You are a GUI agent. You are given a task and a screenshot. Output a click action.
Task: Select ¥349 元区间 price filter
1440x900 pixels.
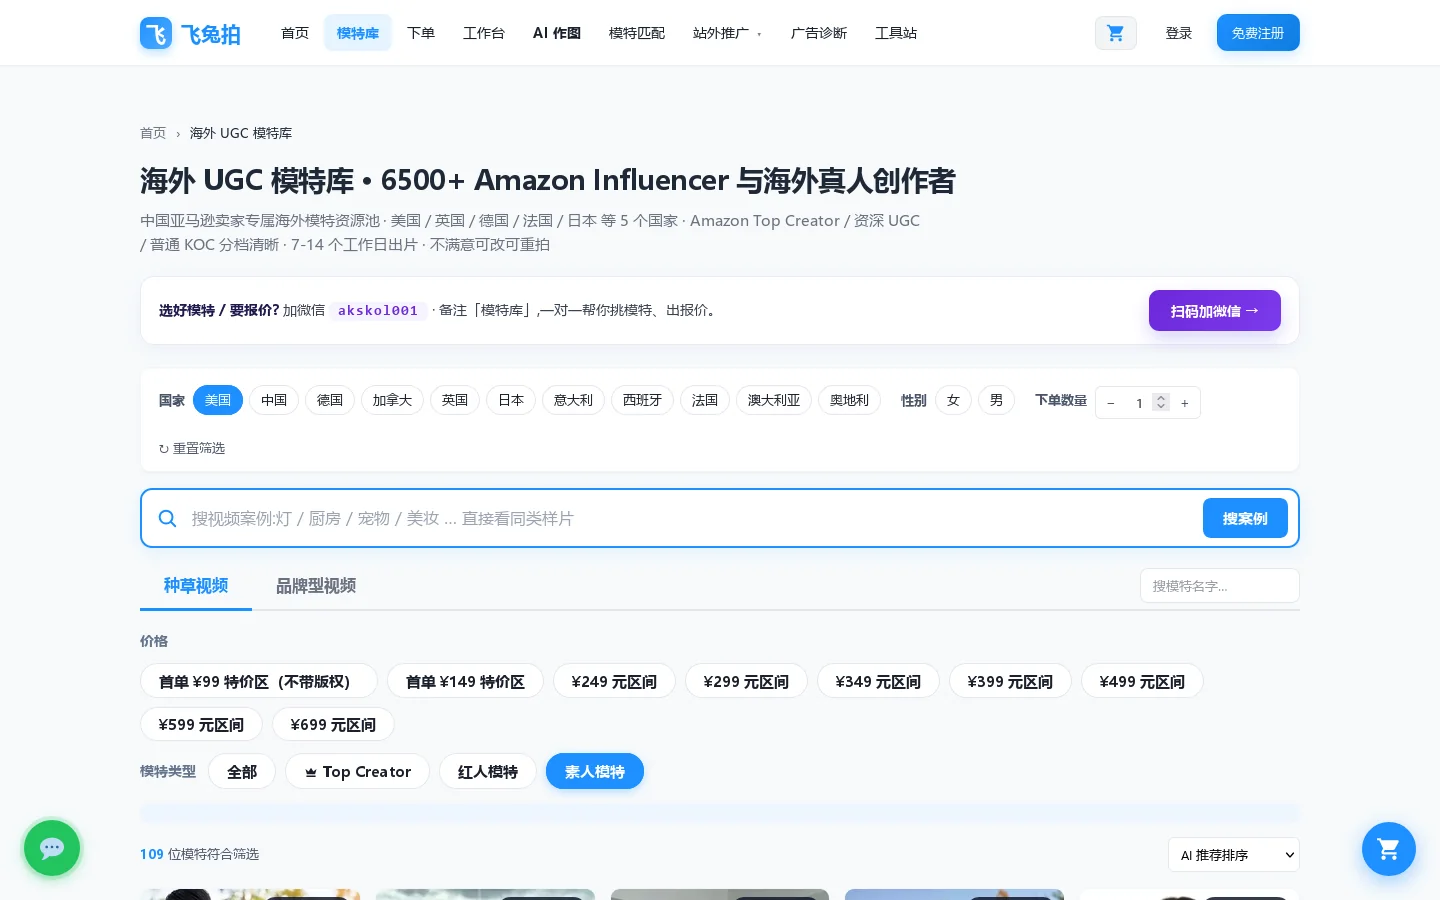click(878, 681)
